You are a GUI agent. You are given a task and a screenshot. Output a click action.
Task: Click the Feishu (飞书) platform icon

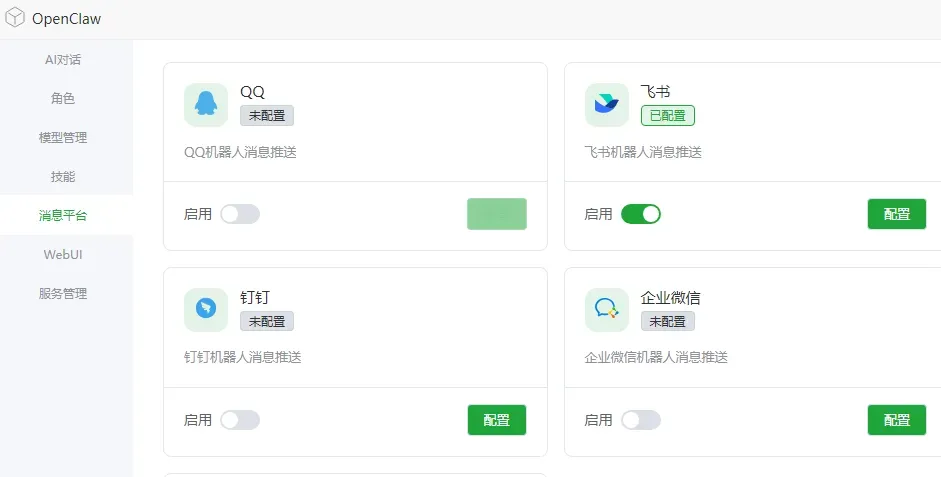[607, 105]
